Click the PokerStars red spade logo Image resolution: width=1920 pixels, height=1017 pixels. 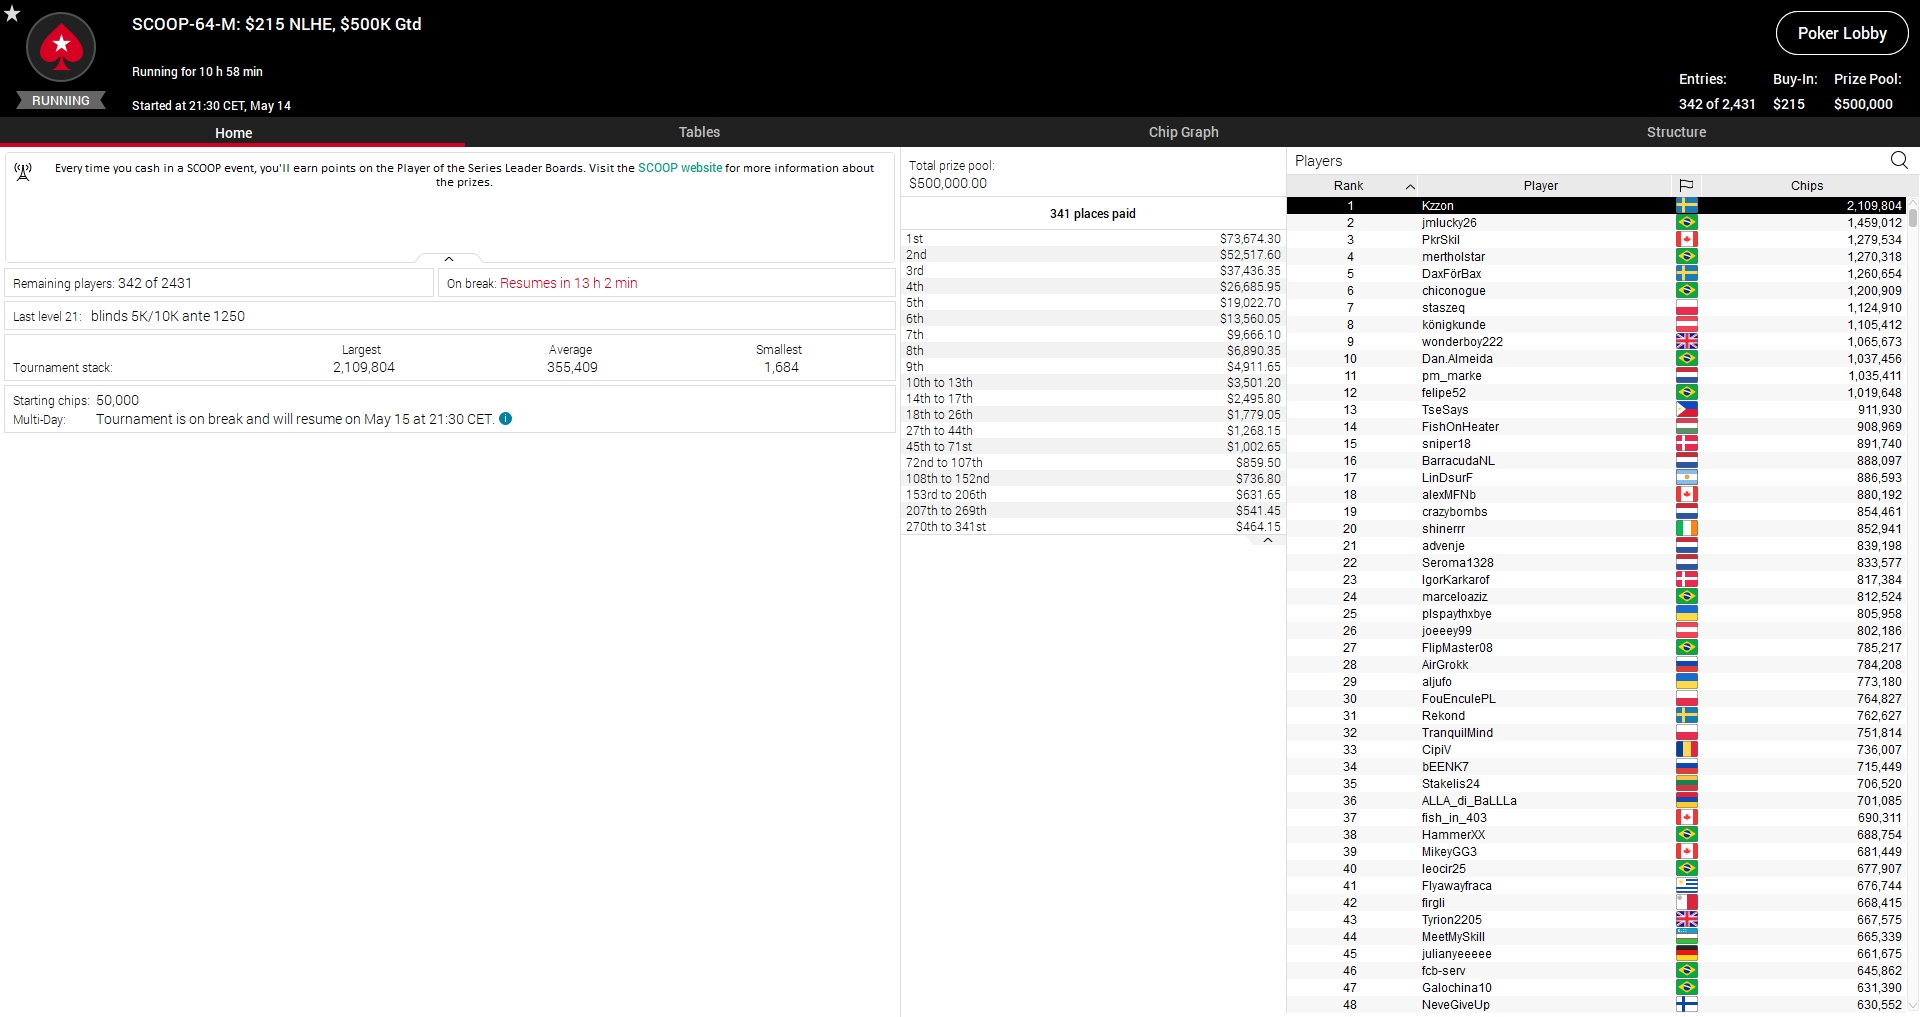pyautogui.click(x=61, y=47)
